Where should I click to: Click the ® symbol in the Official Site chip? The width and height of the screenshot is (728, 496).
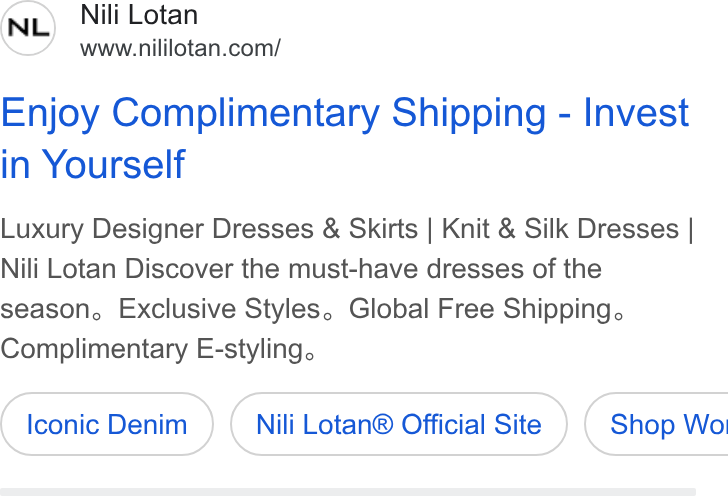[x=382, y=424]
